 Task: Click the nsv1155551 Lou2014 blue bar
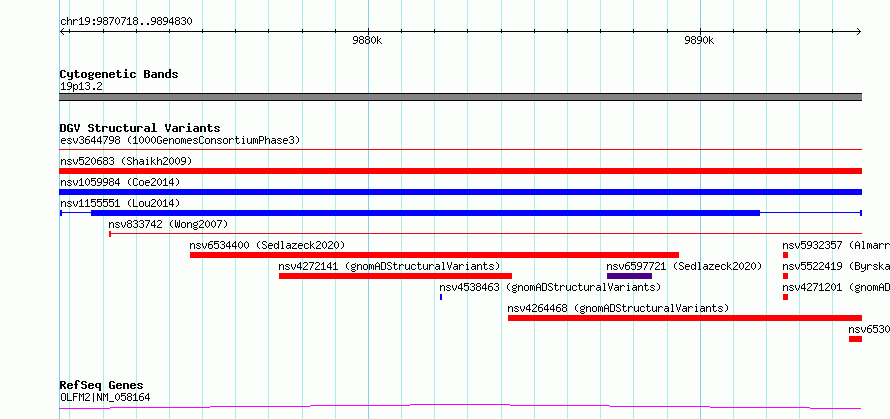425,213
